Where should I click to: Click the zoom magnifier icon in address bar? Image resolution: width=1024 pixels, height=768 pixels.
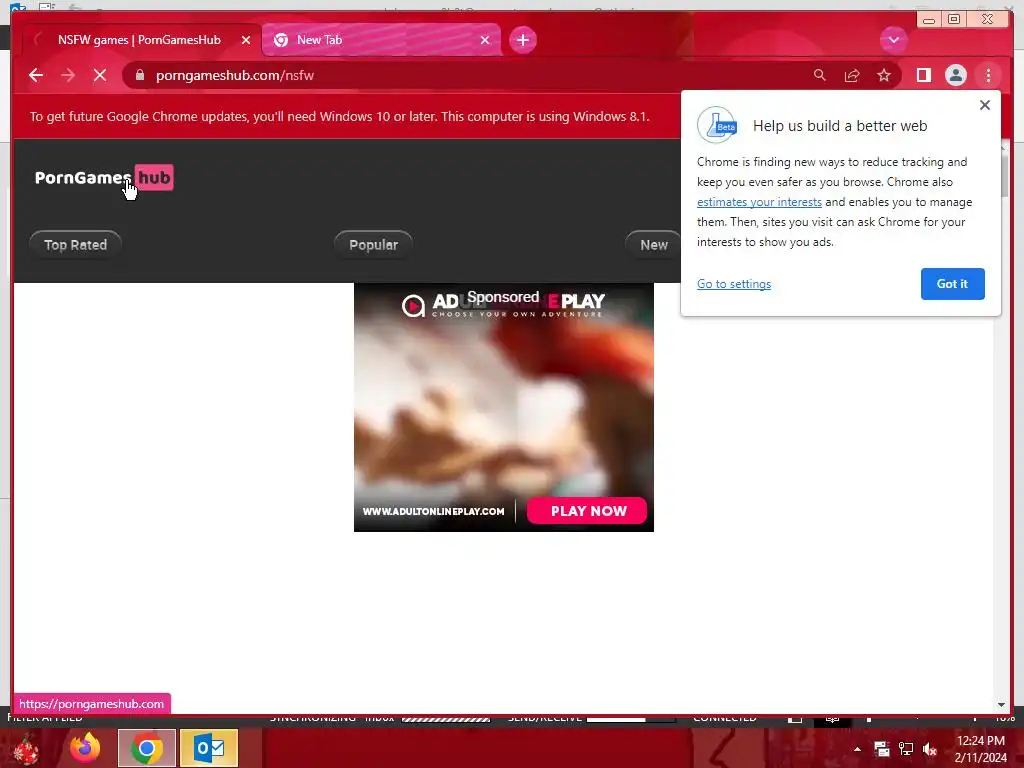(820, 75)
